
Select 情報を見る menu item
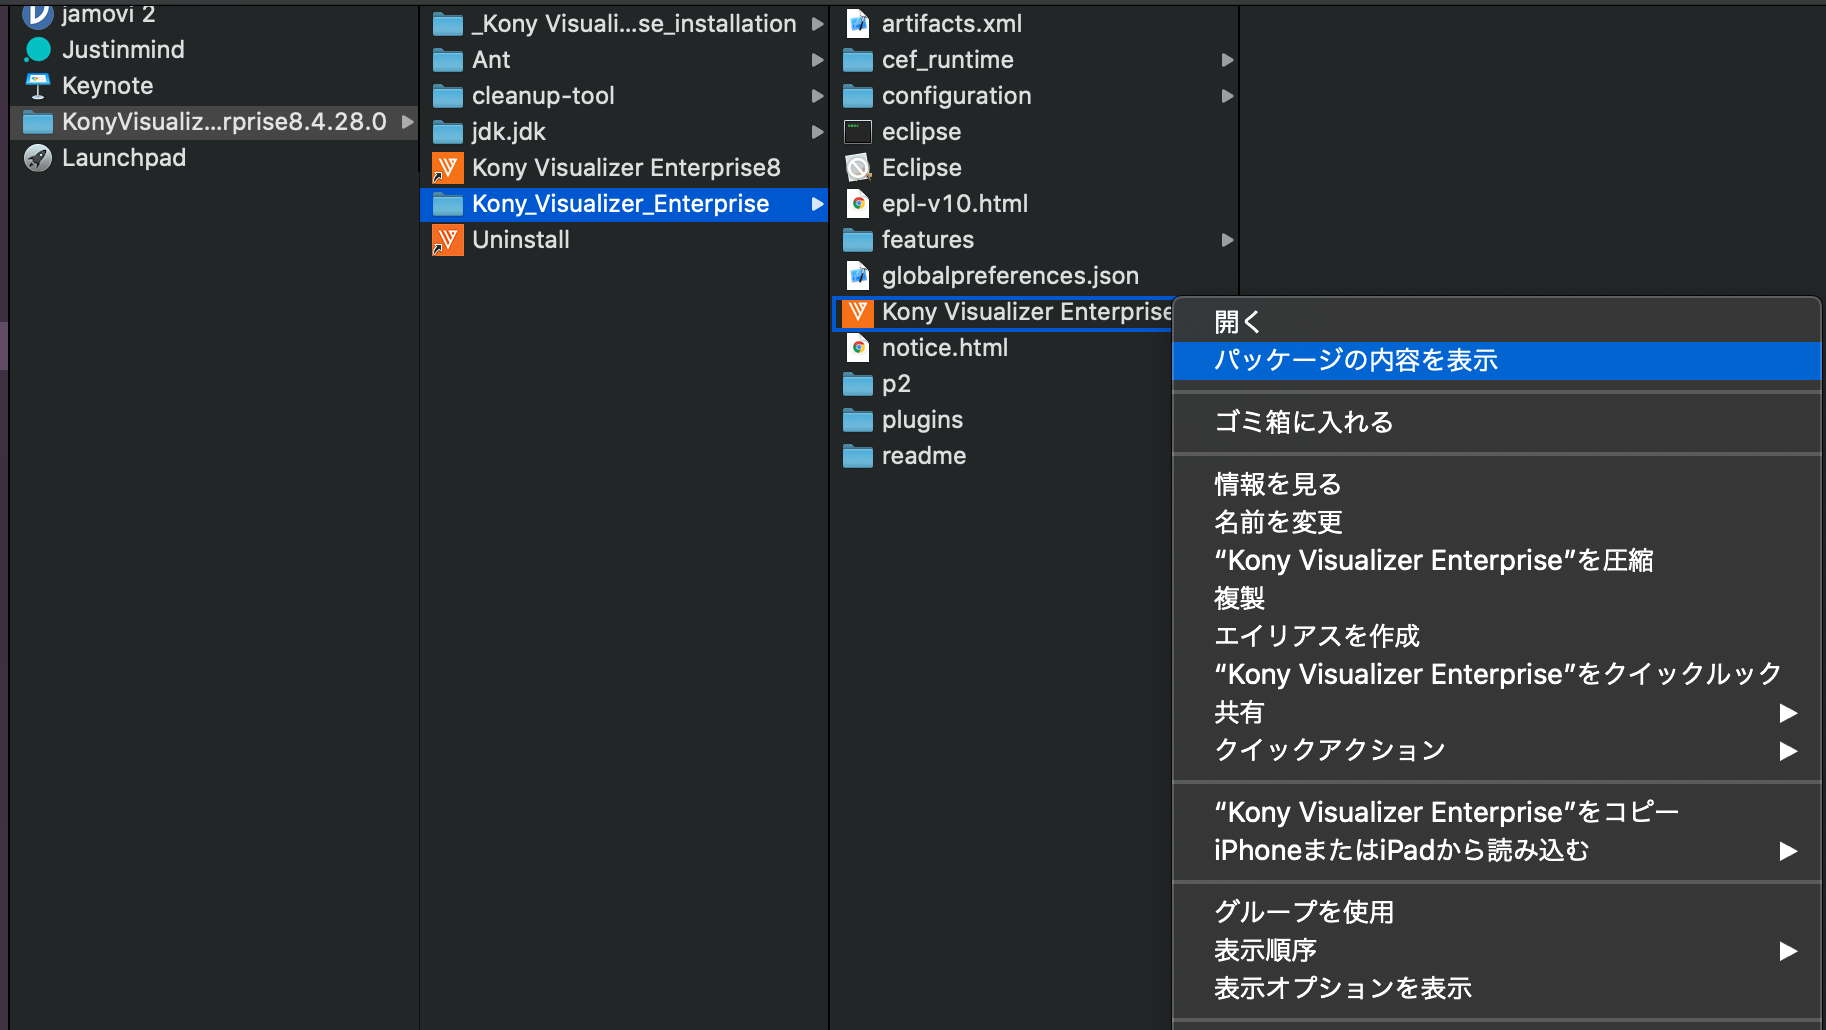point(1496,484)
